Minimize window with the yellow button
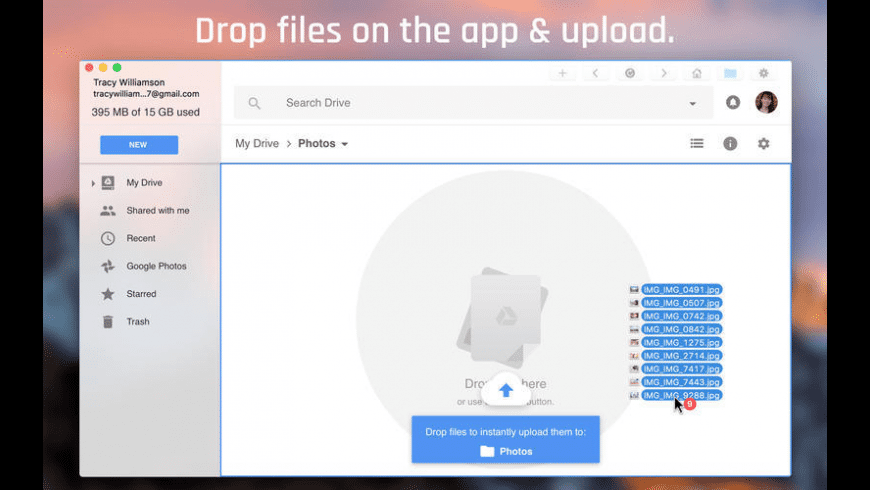The height and width of the screenshot is (490, 870). pos(103,68)
